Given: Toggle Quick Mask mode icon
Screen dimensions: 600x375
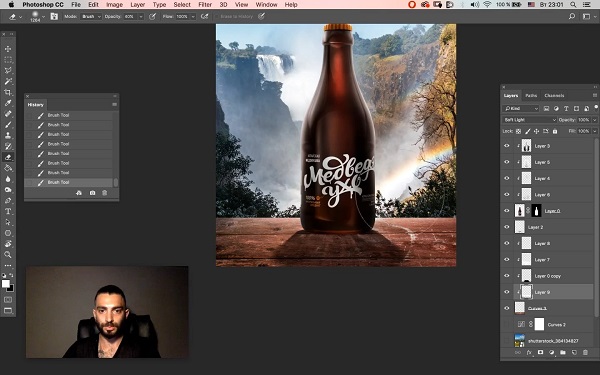Looking at the screenshot, I should click(x=8, y=300).
